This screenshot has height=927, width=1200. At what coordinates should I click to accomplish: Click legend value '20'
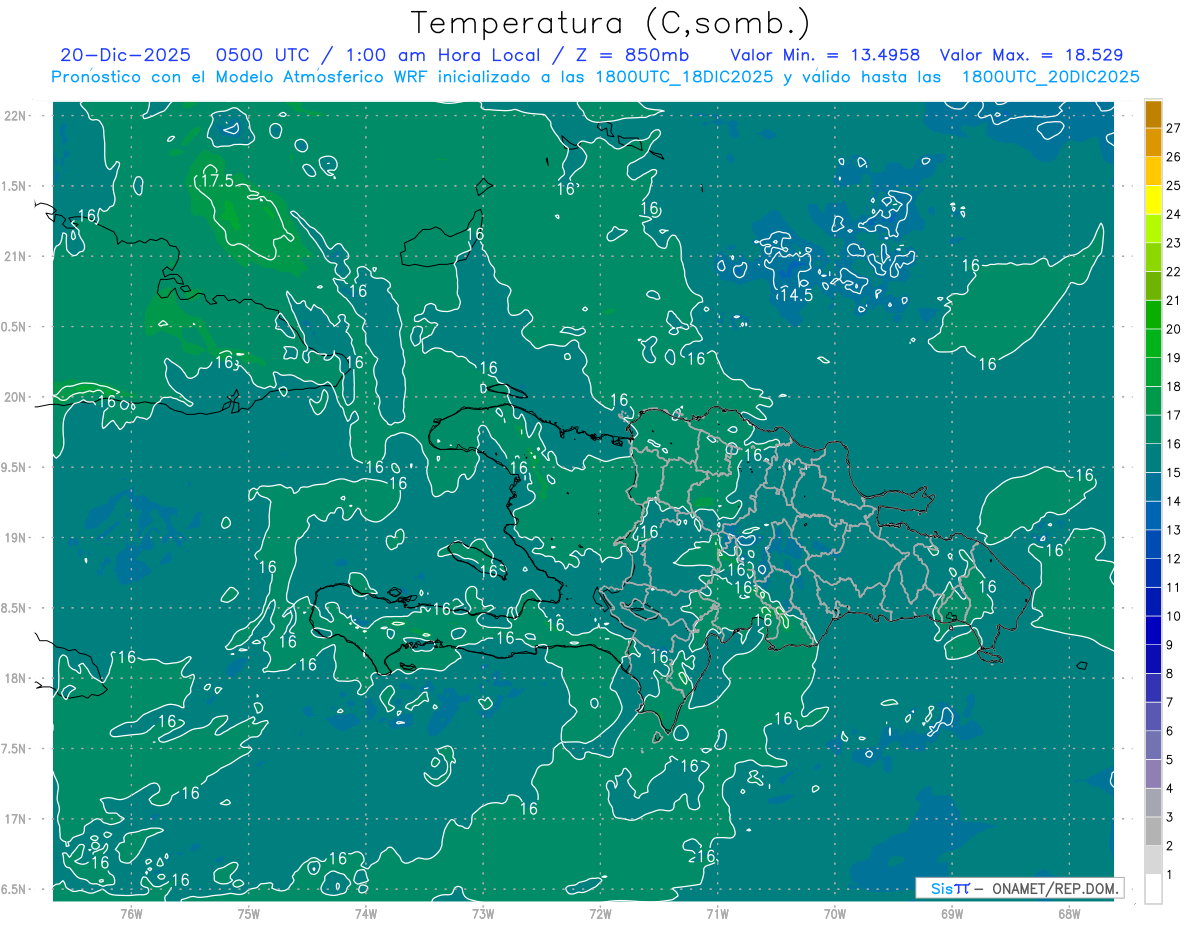[x=1173, y=329]
